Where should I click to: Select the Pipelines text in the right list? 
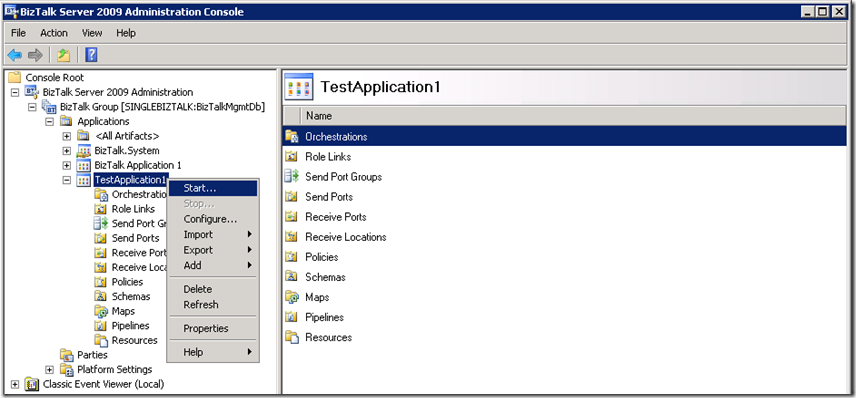click(324, 317)
